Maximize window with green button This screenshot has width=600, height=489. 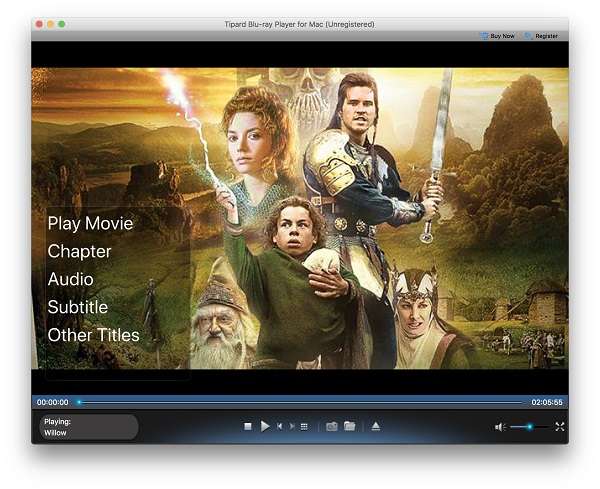(61, 24)
